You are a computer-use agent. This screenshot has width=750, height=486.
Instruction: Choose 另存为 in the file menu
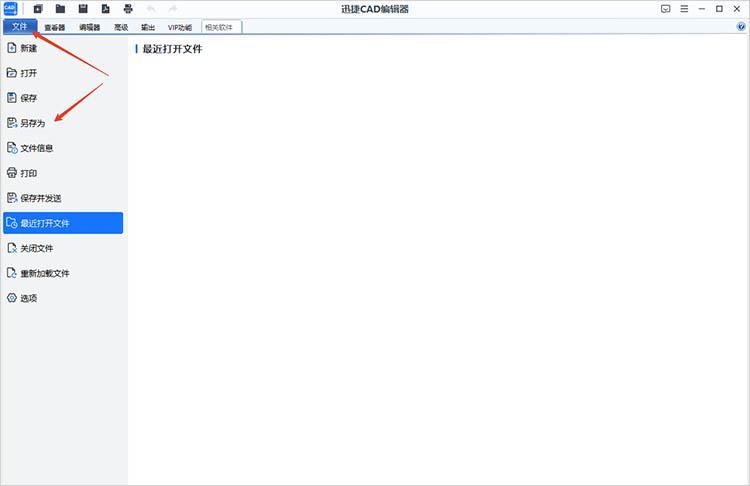63,123
